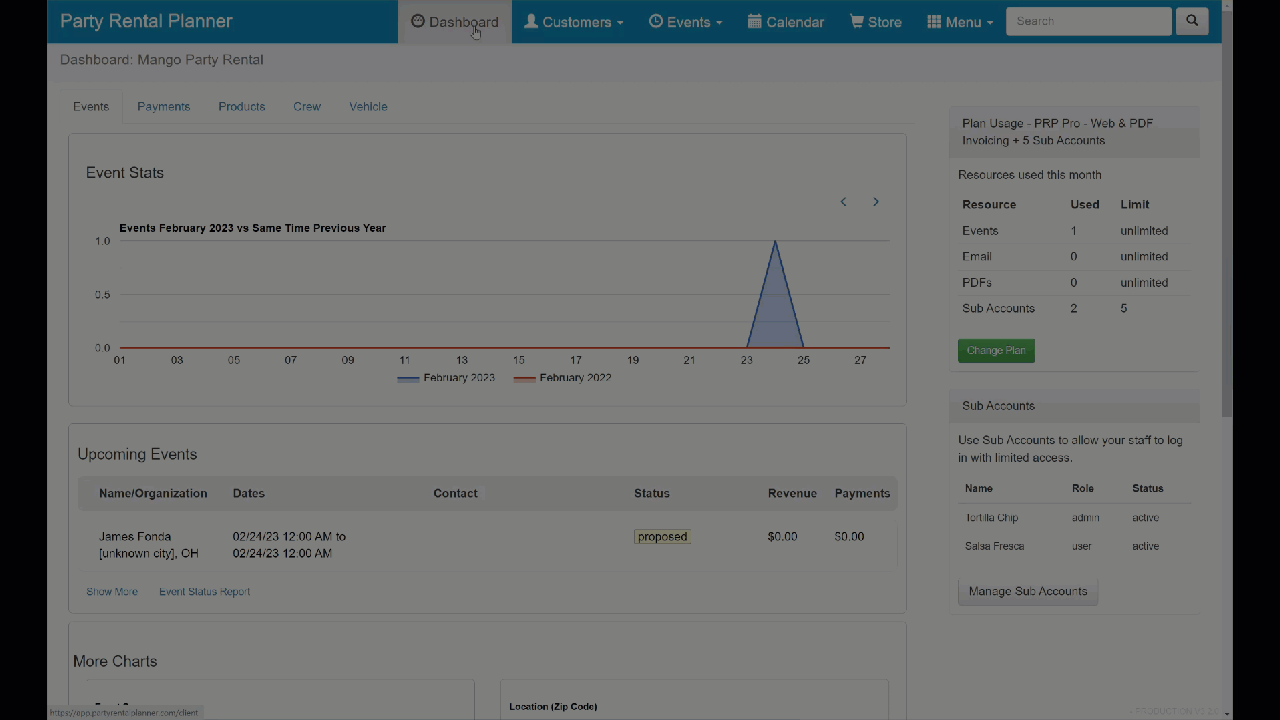The height and width of the screenshot is (720, 1280).
Task: Go to previous chart with left arrow
Action: 843,202
